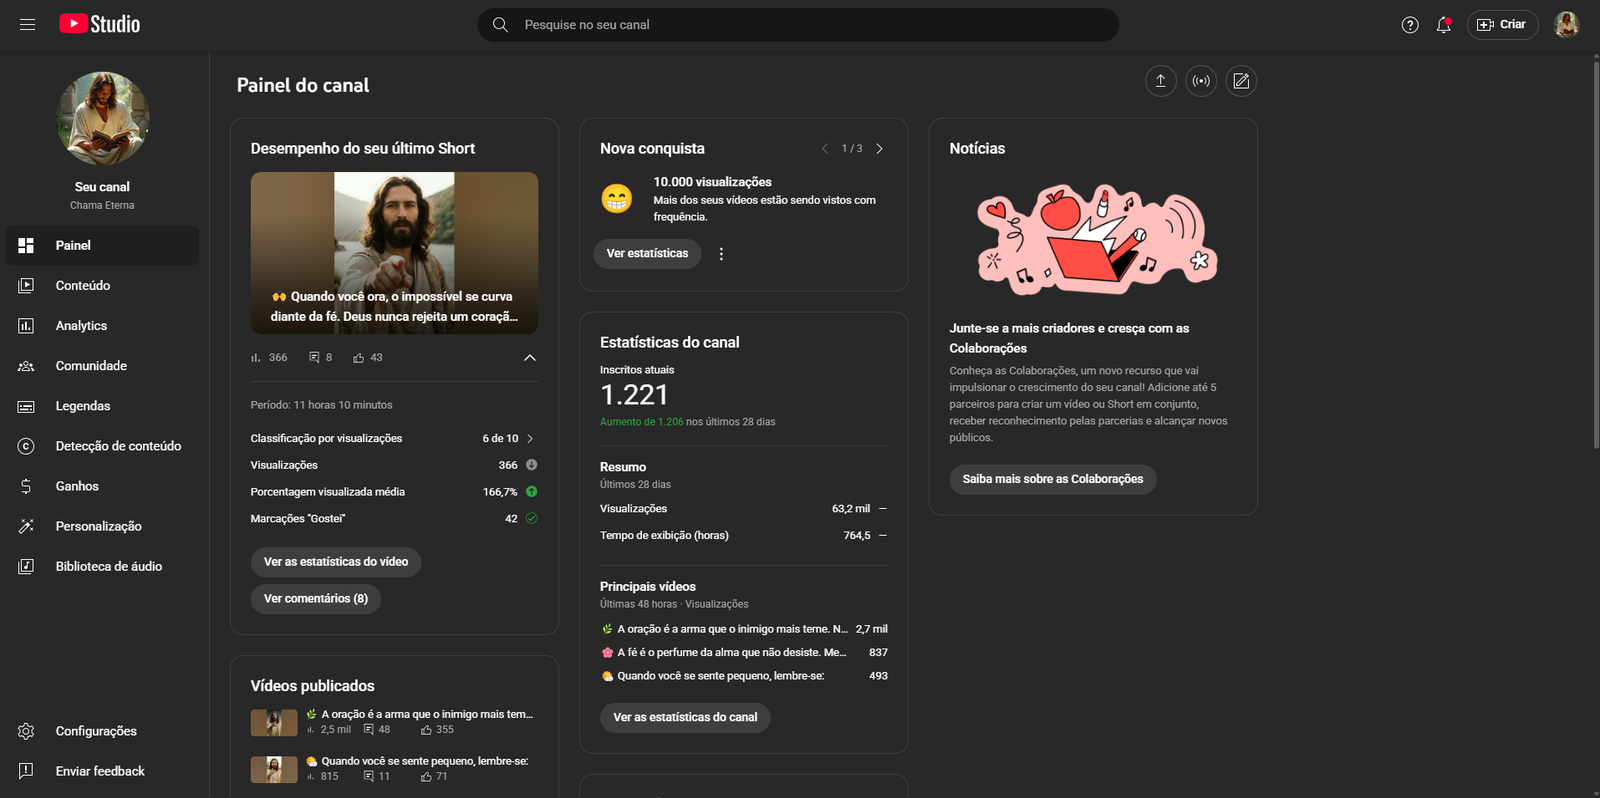The image size is (1600, 798).
Task: Click the go live broadcast icon
Action: tap(1201, 81)
